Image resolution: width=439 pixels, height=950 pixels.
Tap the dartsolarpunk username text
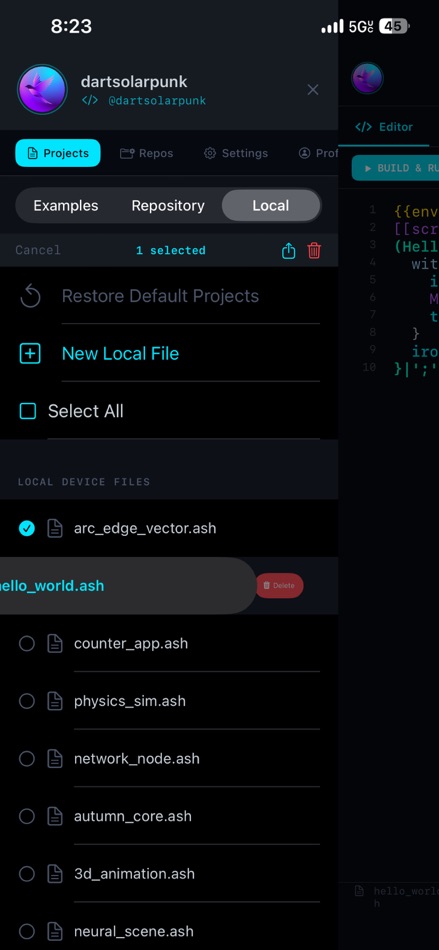pos(134,82)
